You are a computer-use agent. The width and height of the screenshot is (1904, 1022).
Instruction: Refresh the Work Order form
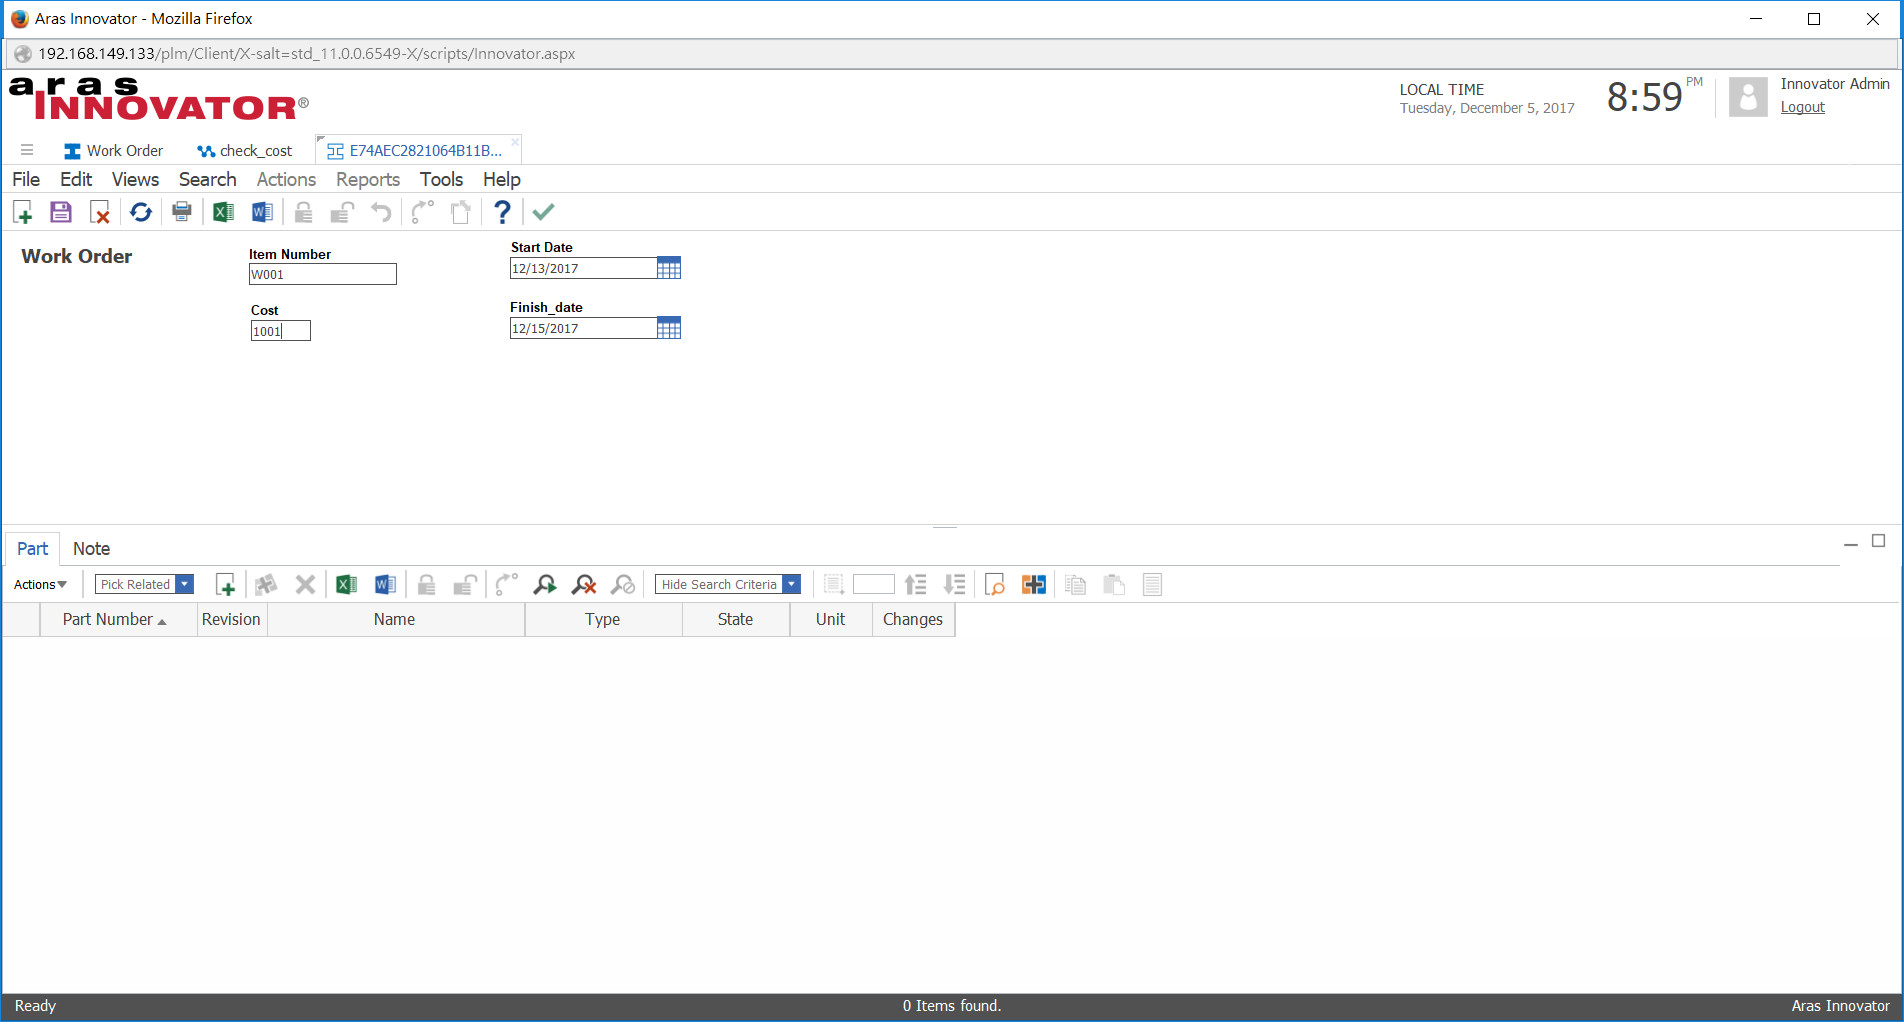point(141,212)
